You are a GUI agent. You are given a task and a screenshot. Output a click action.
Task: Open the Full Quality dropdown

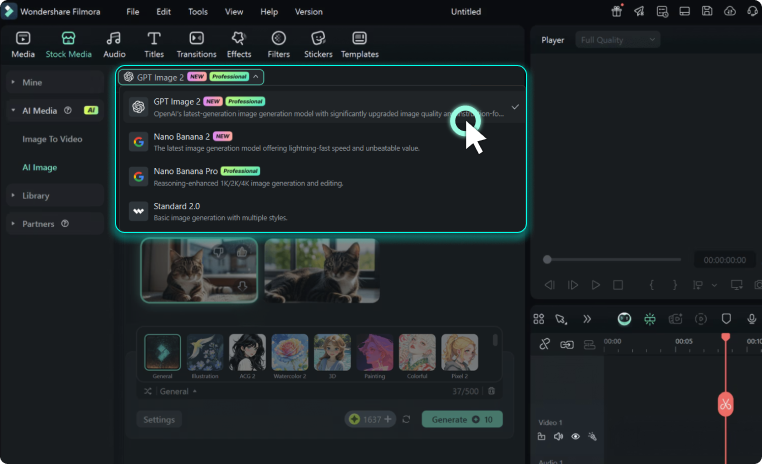[x=618, y=40]
